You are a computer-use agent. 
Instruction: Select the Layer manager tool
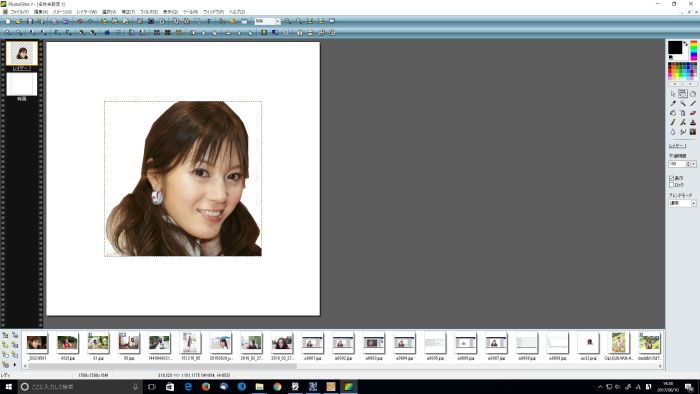click(683, 94)
